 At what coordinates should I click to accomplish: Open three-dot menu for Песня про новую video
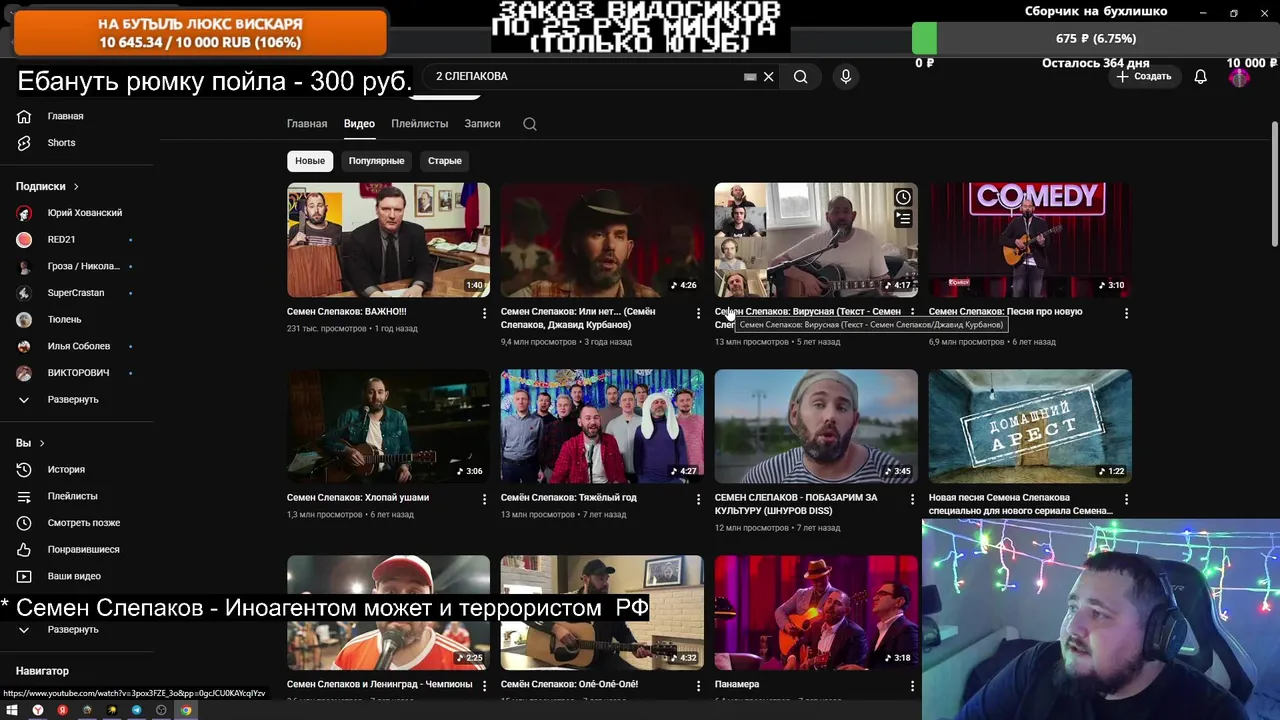click(x=1126, y=314)
